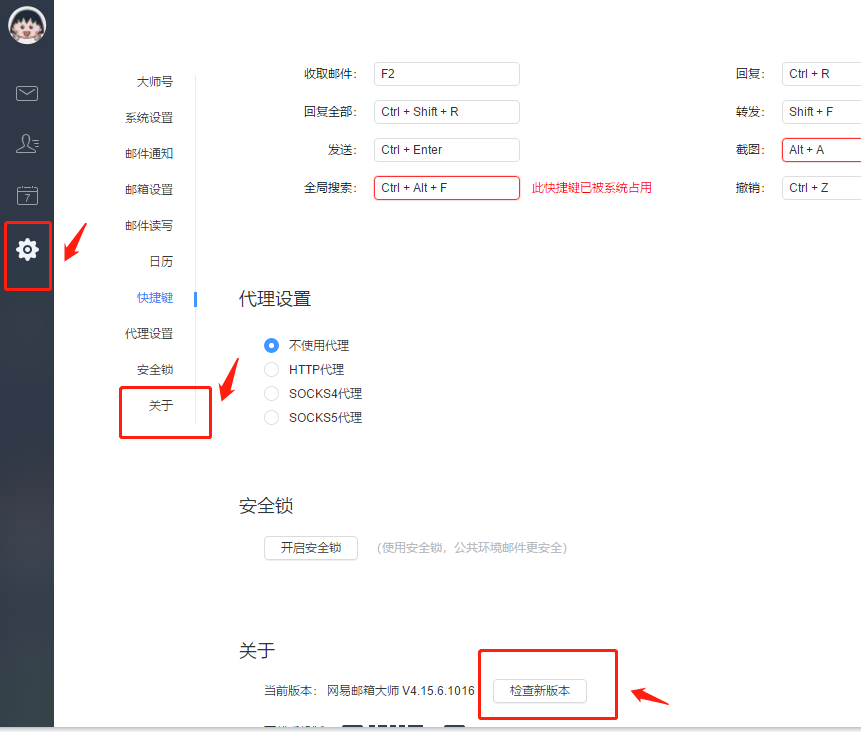
Task: Click the 检查新版本 button
Action: (x=539, y=690)
